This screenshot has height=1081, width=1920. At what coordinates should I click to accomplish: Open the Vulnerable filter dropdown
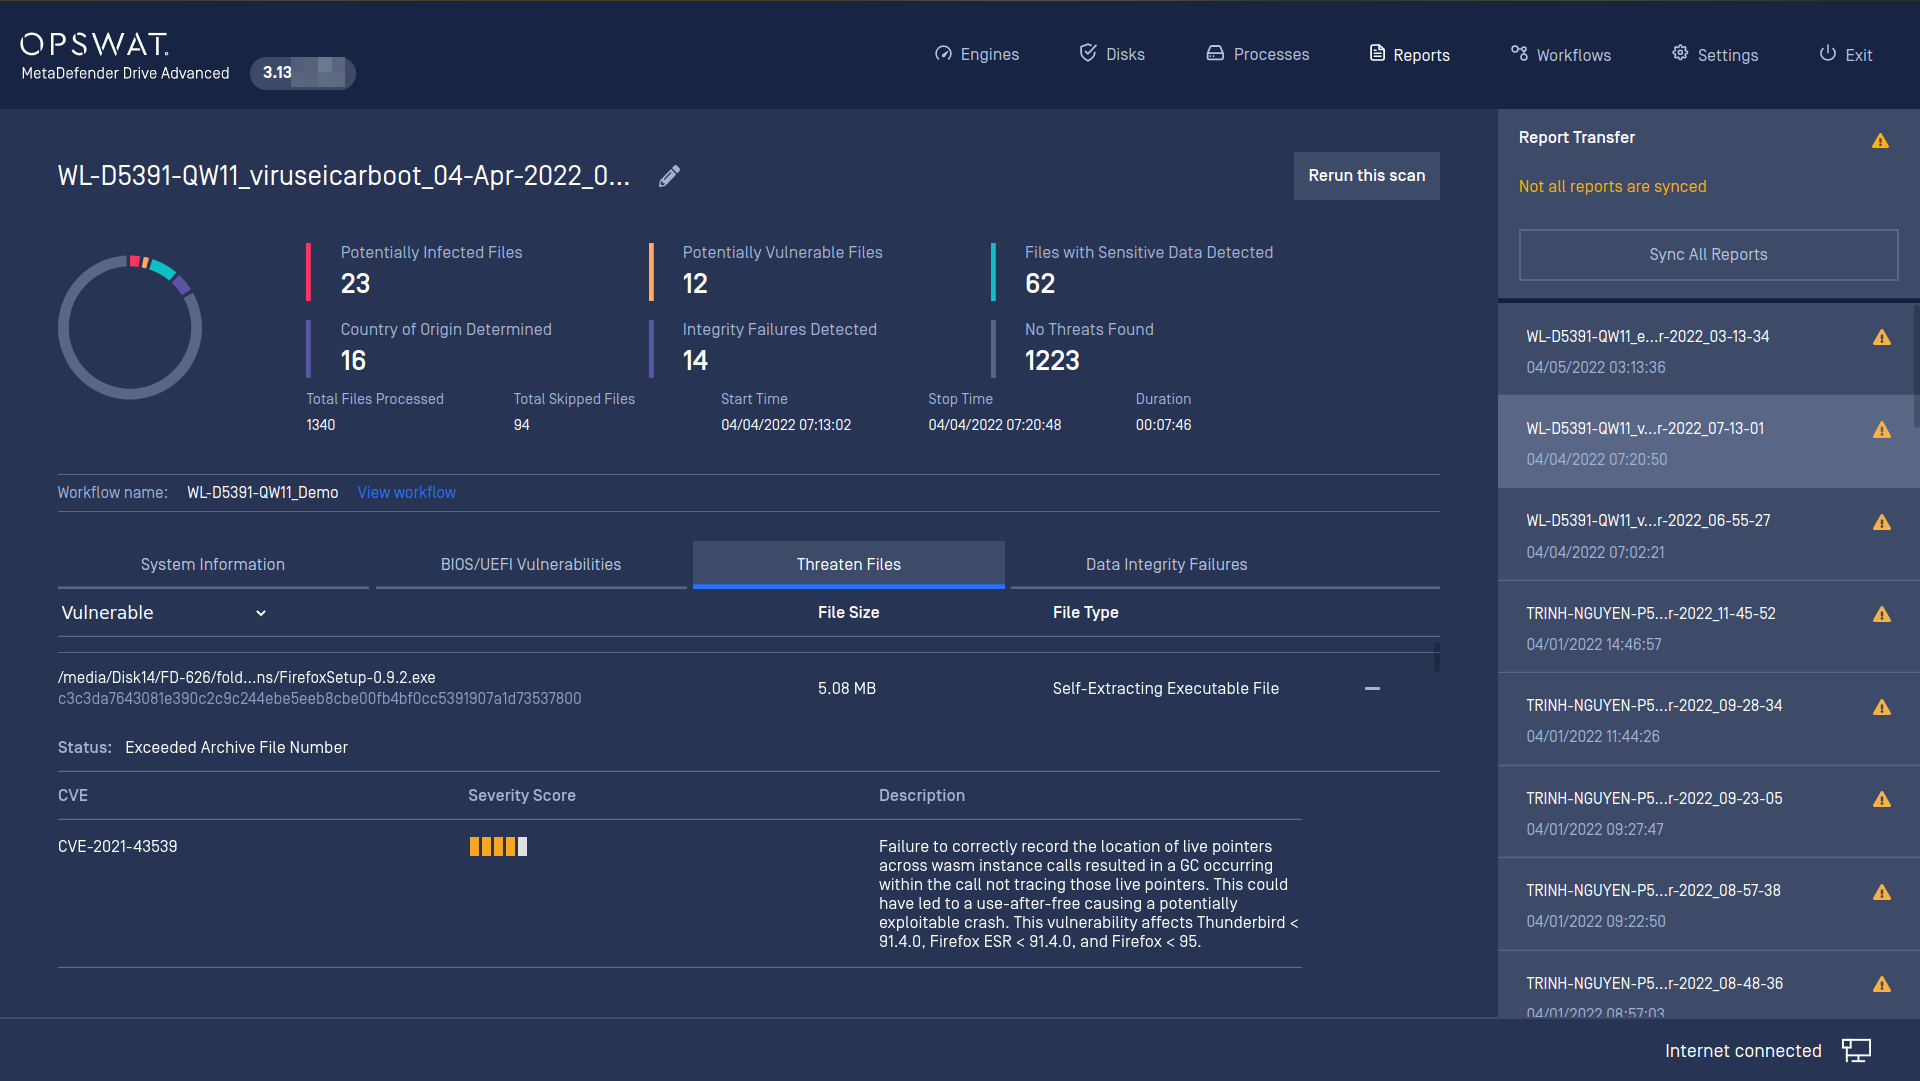point(163,613)
